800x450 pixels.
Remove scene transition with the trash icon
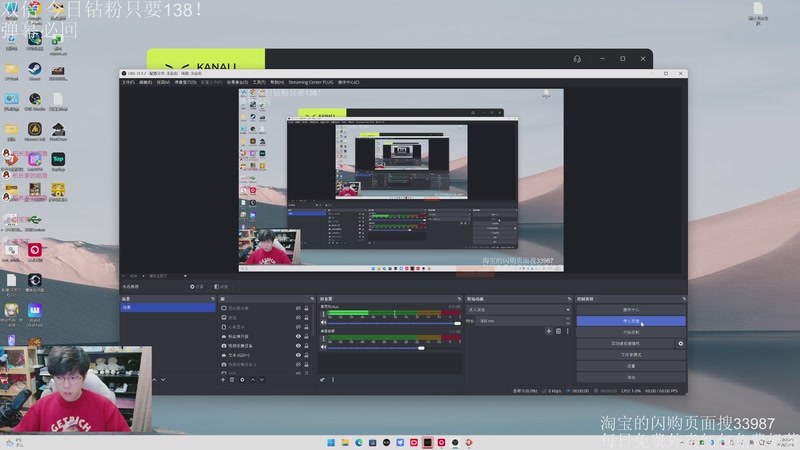pos(559,331)
